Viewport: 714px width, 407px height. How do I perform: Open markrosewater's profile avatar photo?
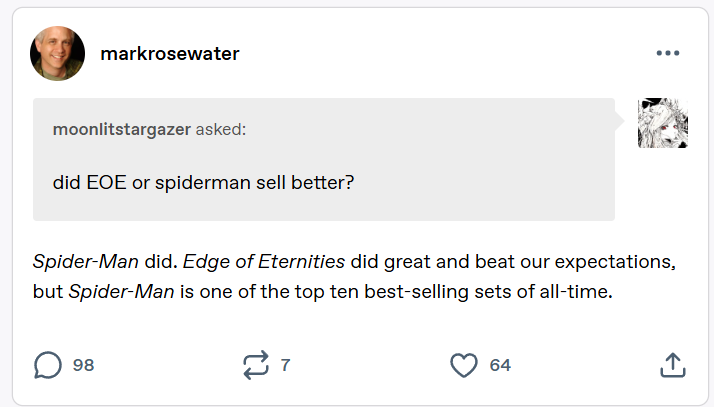click(57, 53)
